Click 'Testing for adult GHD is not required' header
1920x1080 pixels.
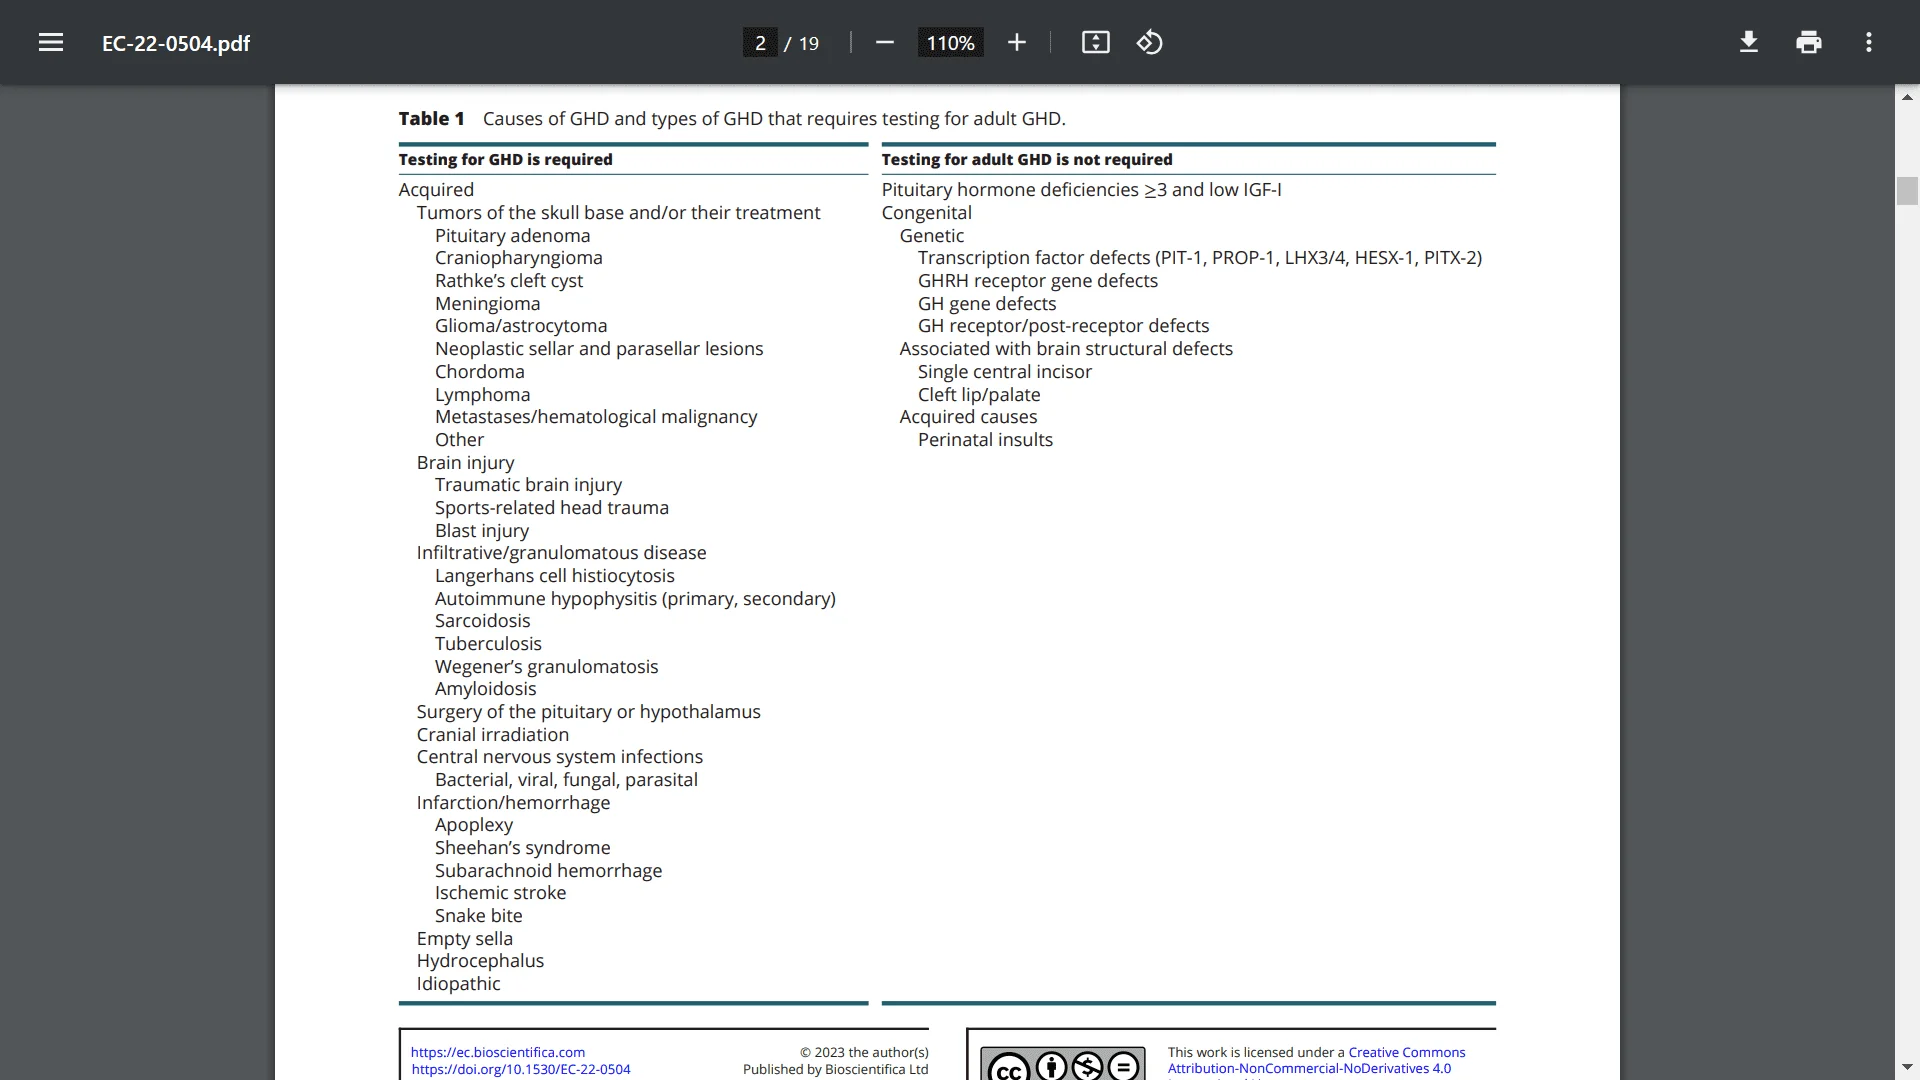[x=1027, y=159]
